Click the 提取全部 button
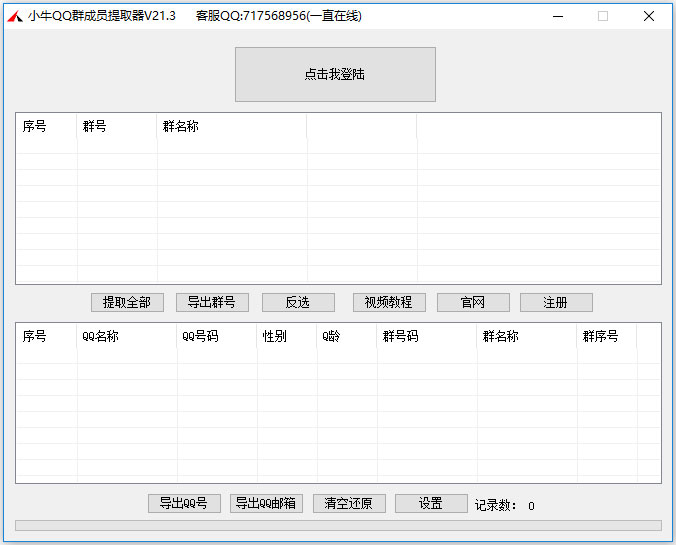This screenshot has width=676, height=545. (127, 302)
